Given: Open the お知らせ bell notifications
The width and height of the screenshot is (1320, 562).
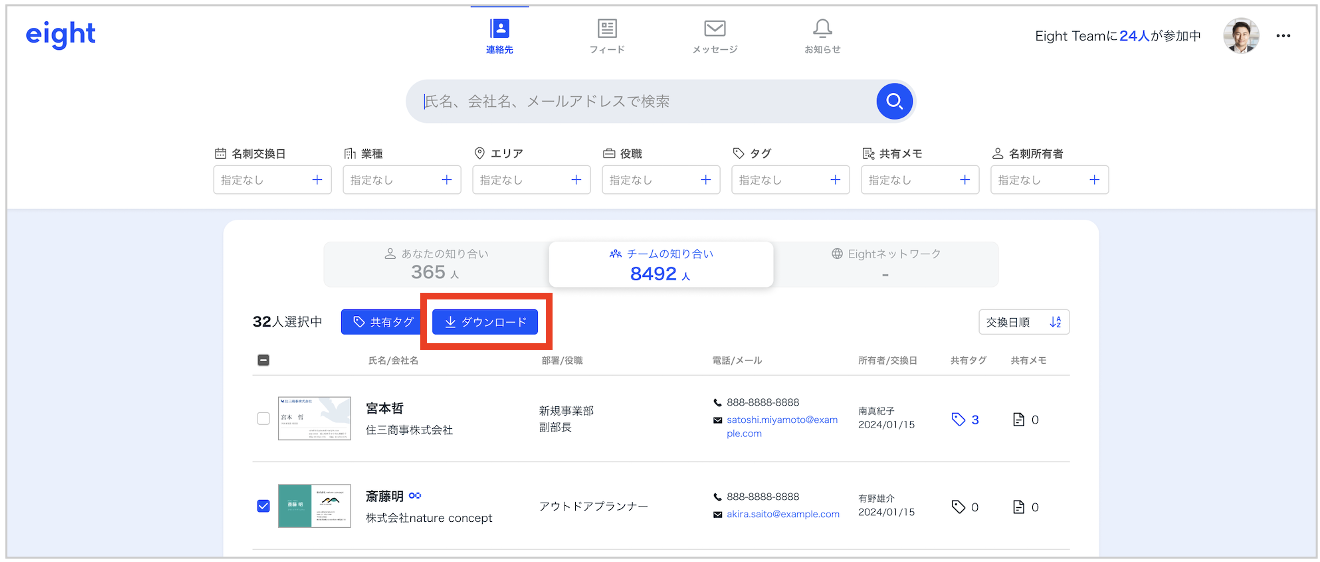Looking at the screenshot, I should pyautogui.click(x=822, y=30).
